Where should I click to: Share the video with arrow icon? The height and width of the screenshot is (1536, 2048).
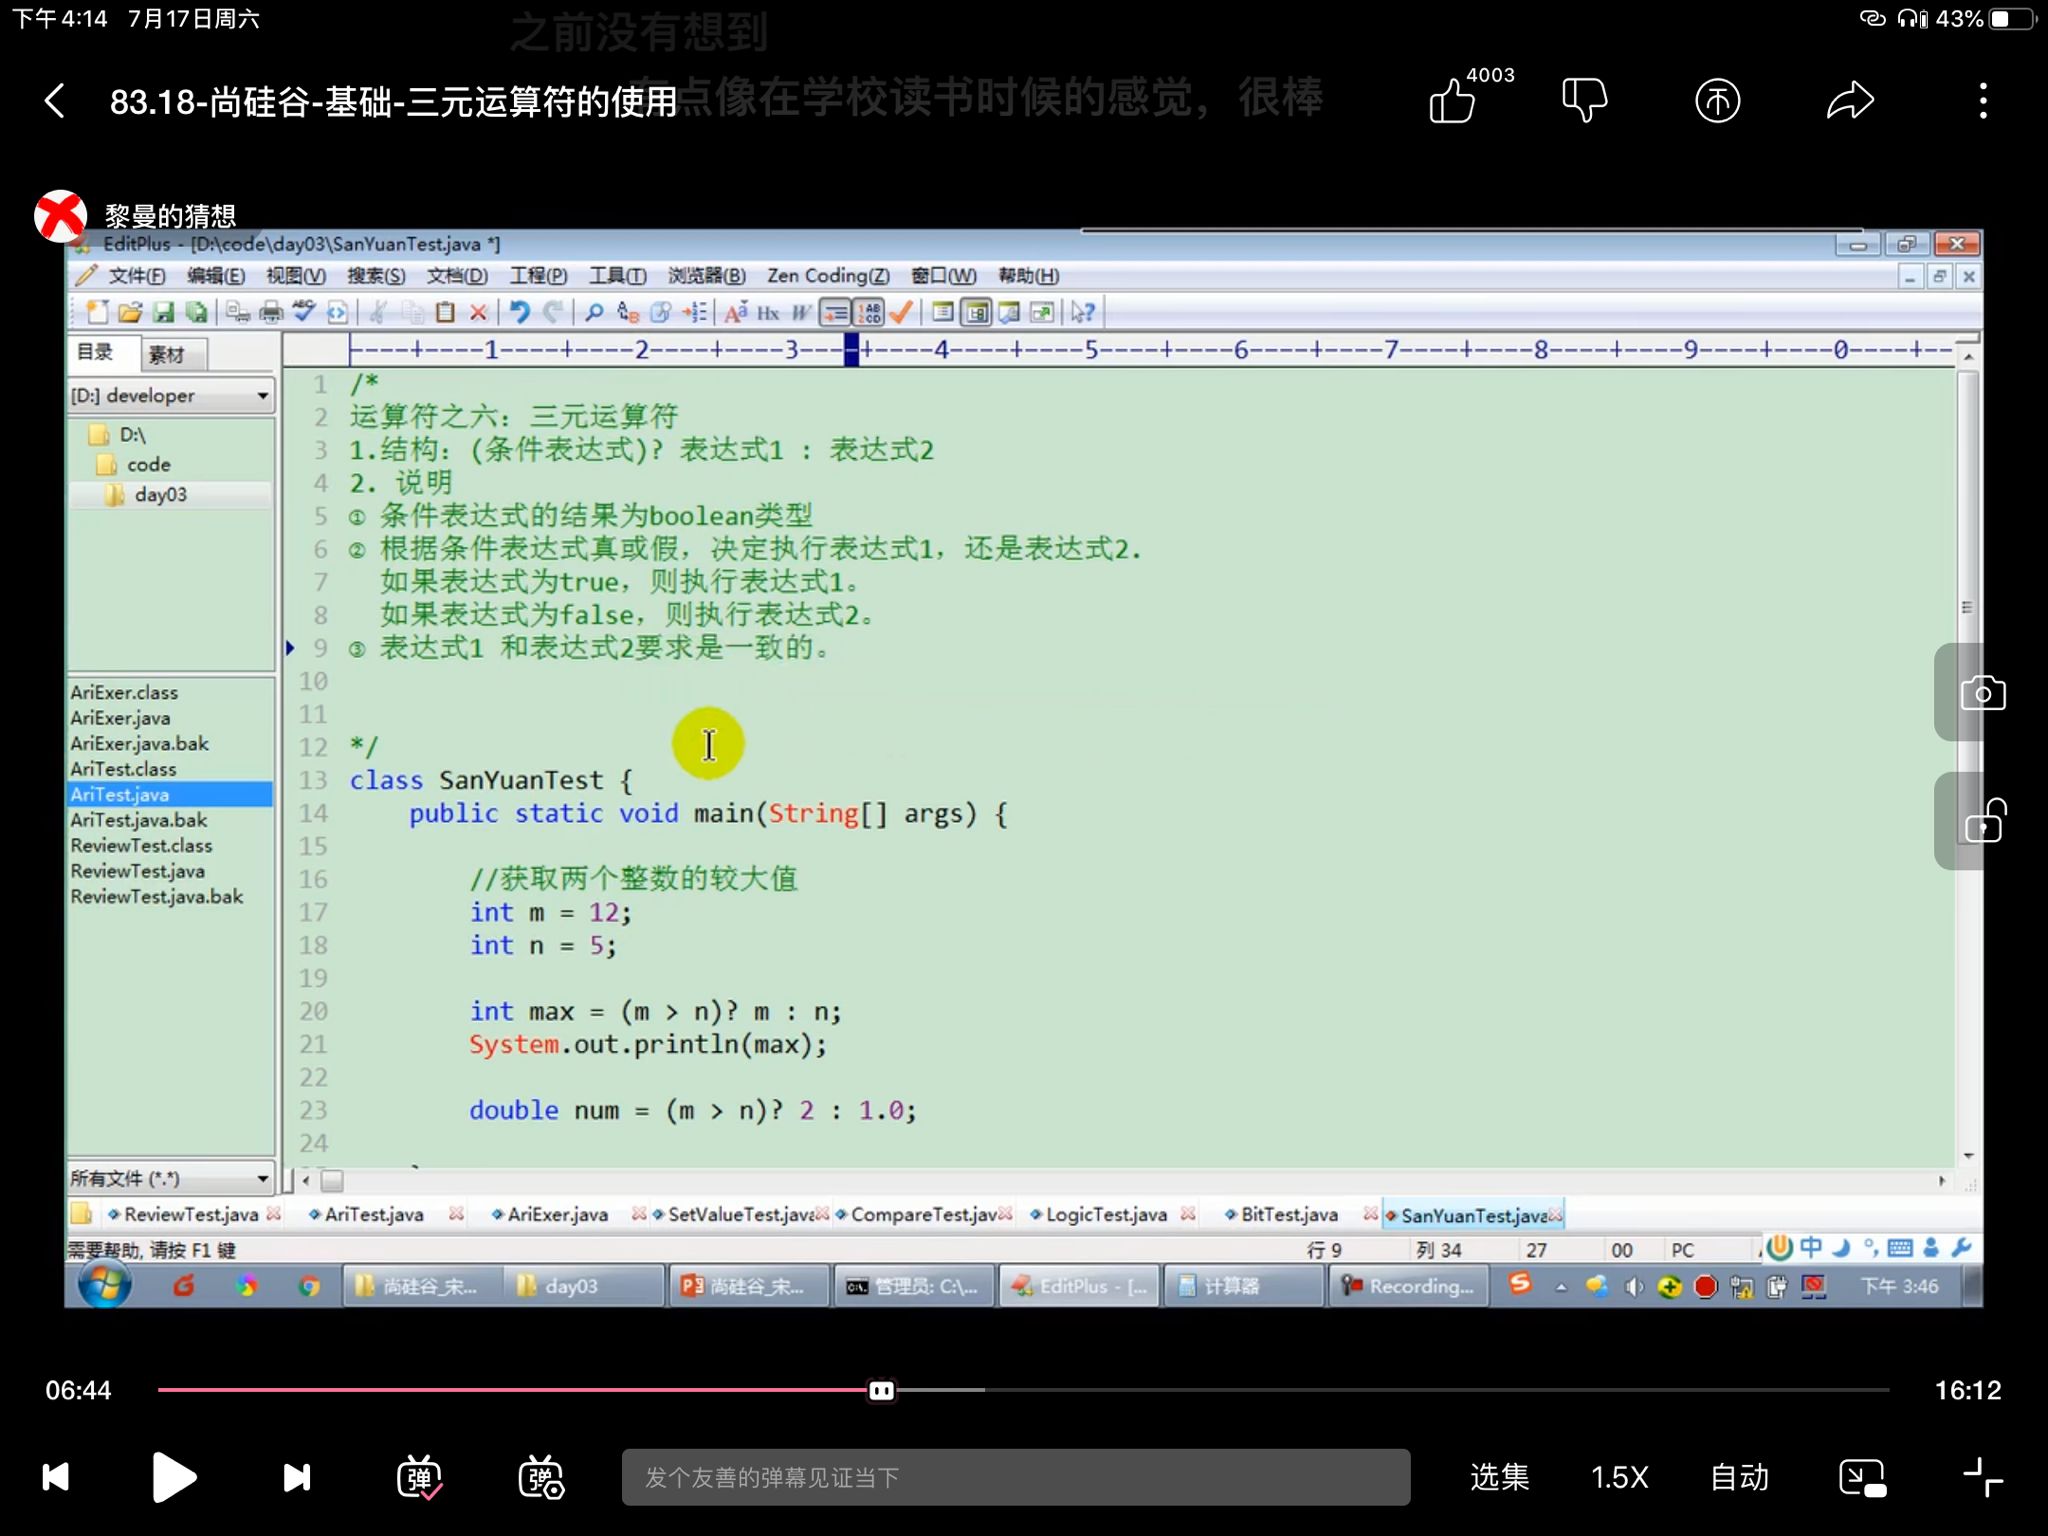click(x=1850, y=101)
